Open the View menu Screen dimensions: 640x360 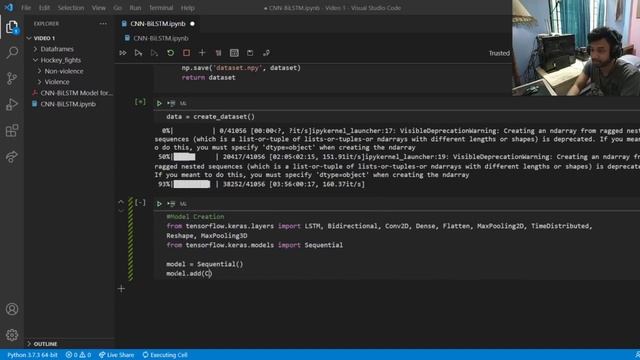pos(98,8)
